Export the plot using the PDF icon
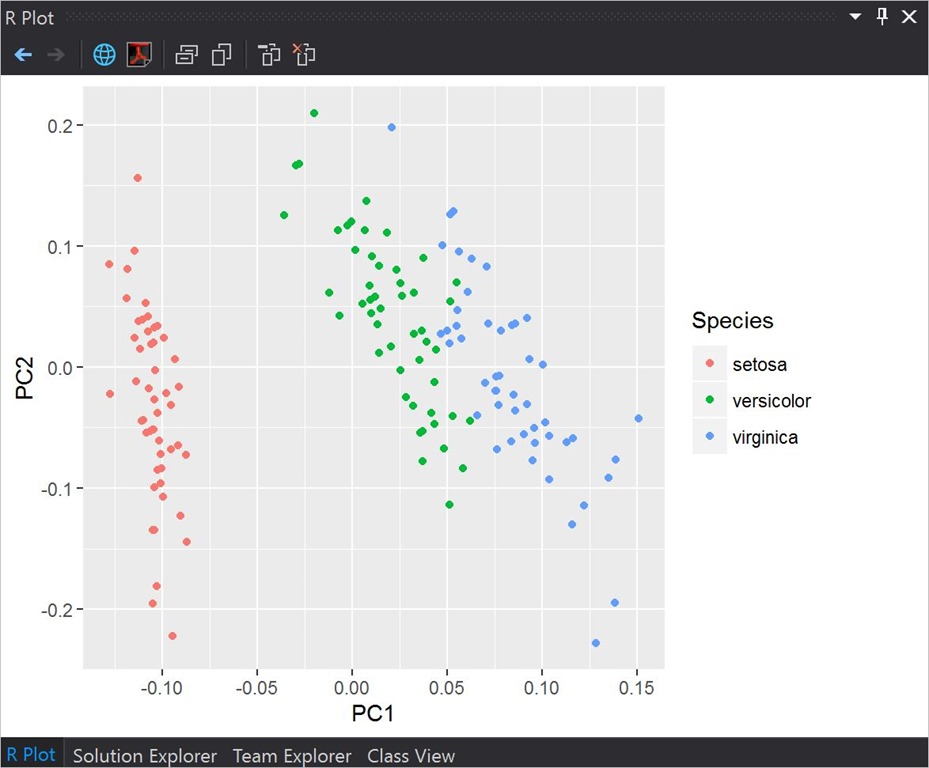 click(x=138, y=54)
